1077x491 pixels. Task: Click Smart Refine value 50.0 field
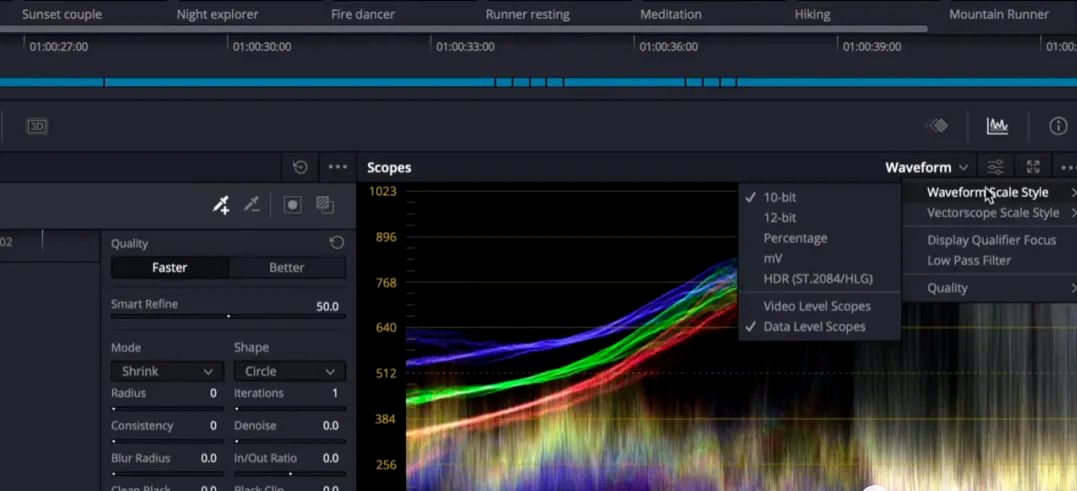(327, 306)
